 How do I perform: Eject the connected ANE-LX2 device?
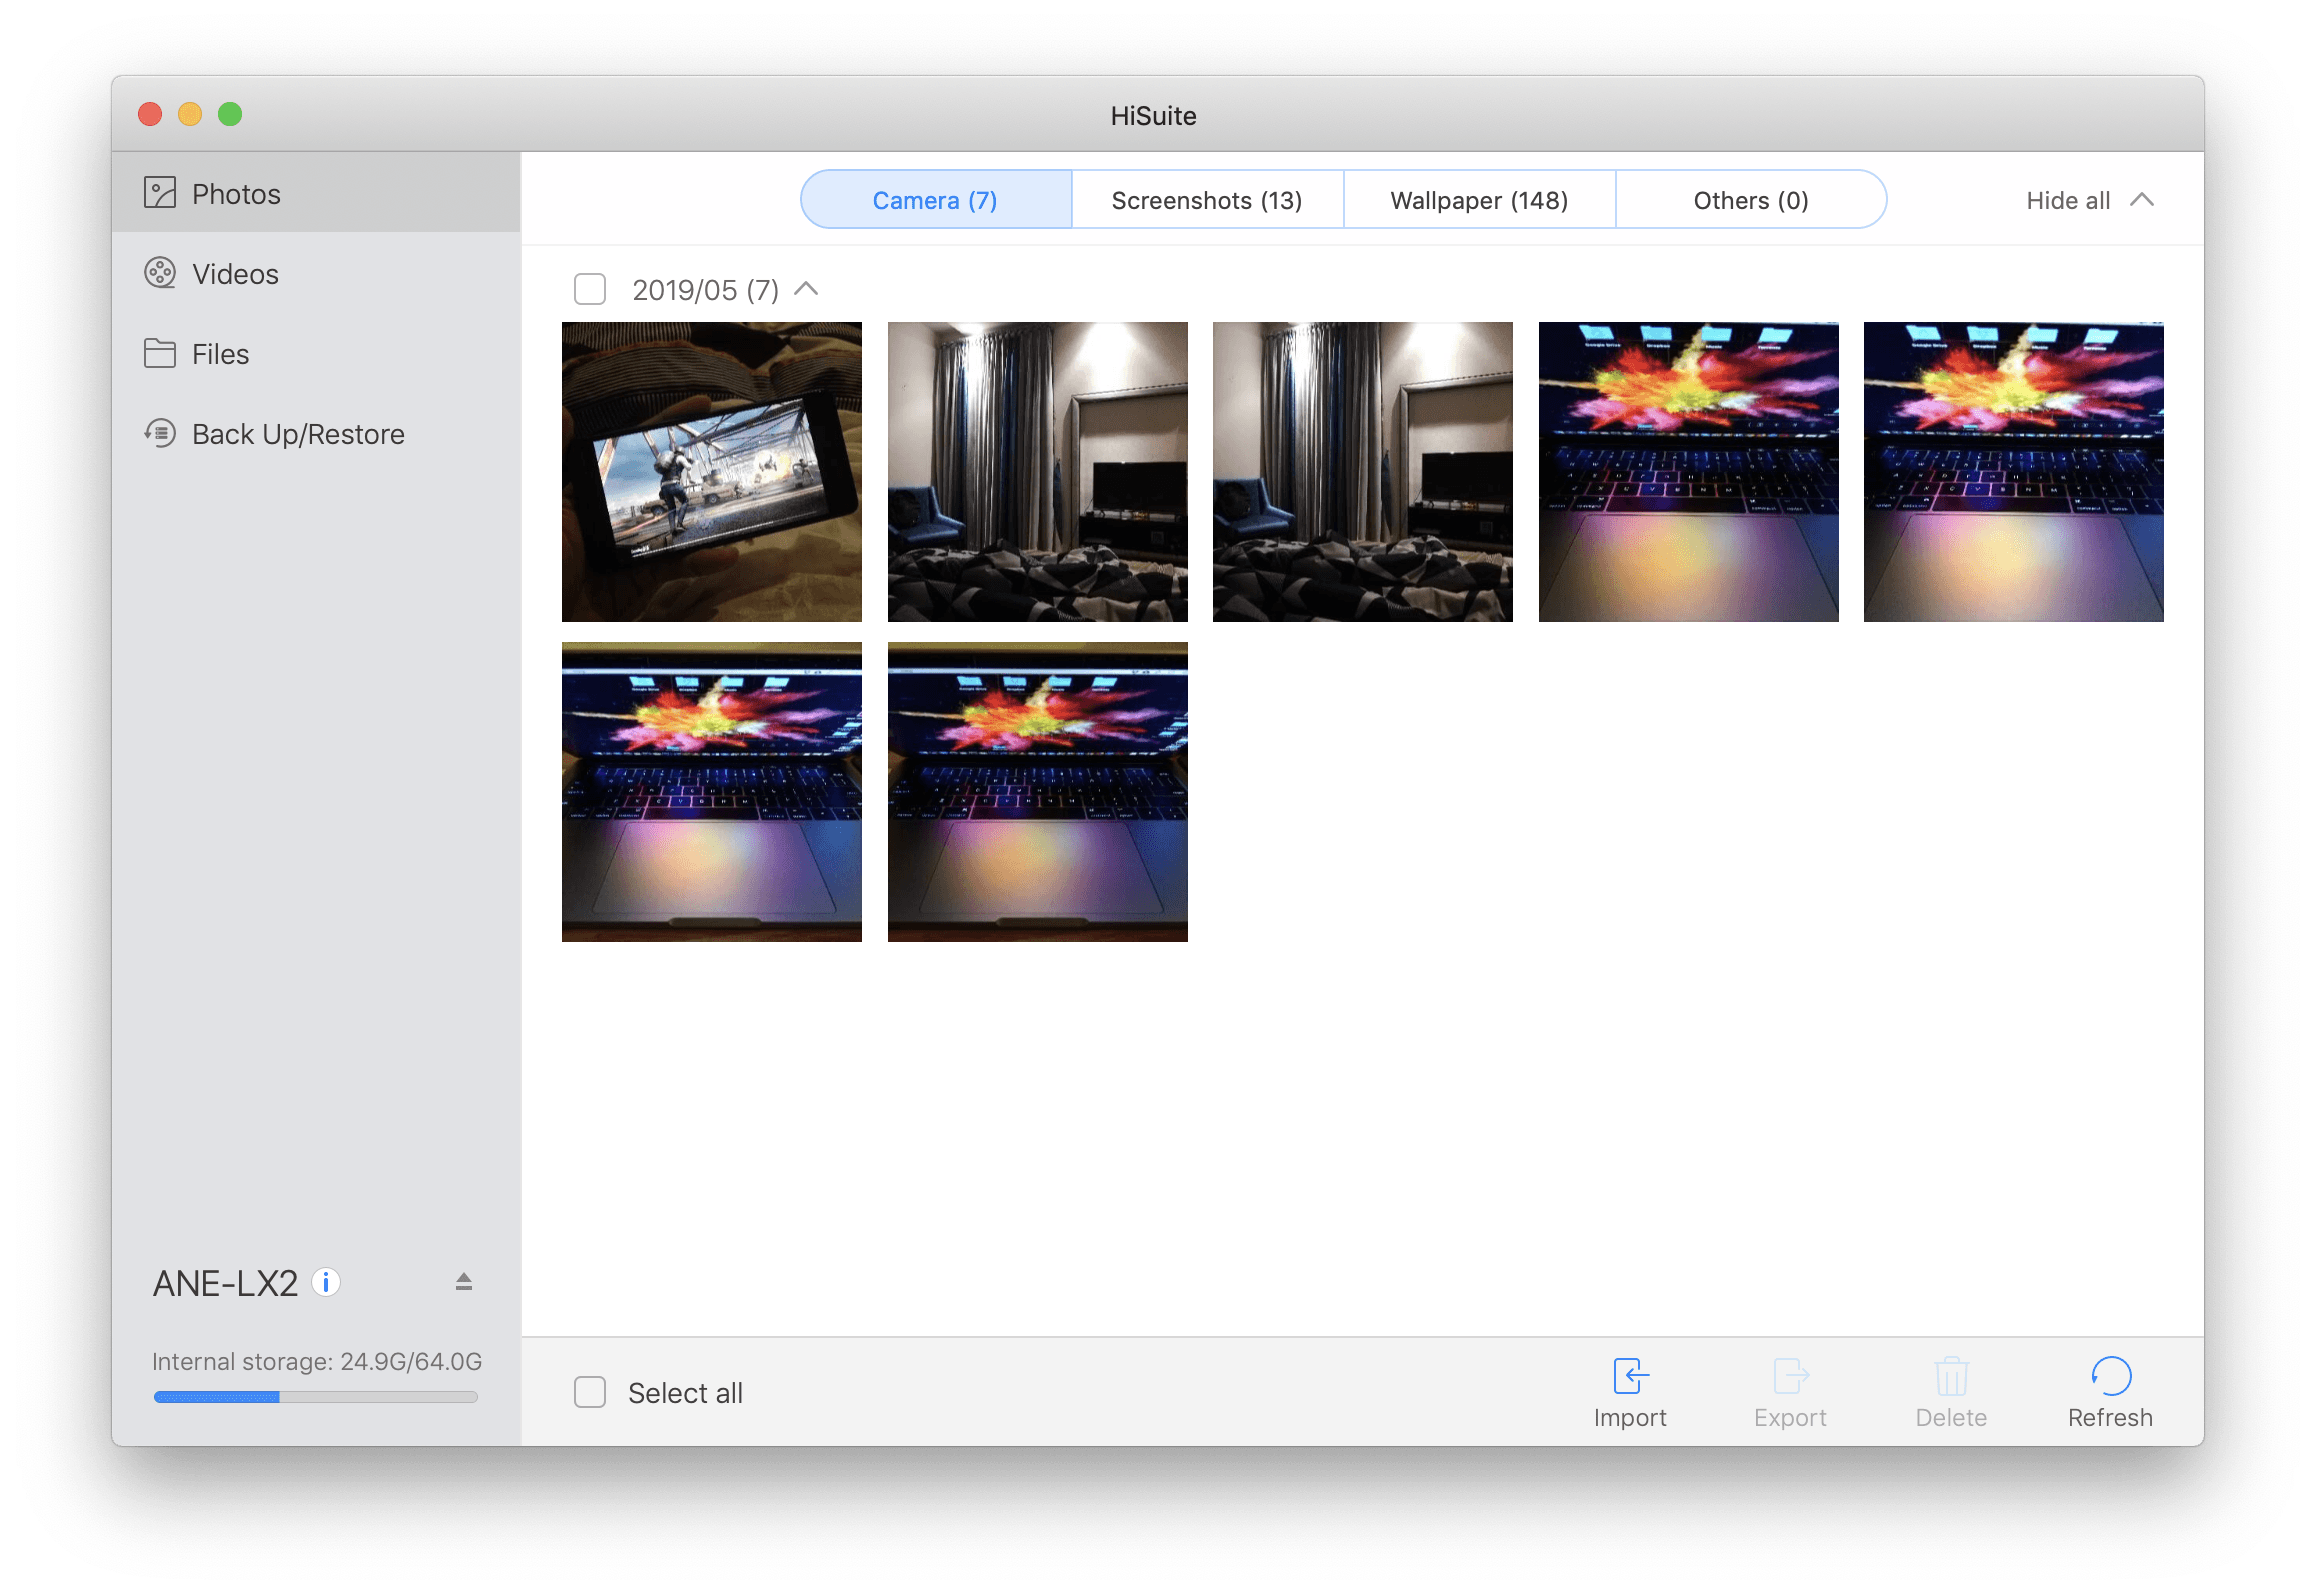point(463,1281)
